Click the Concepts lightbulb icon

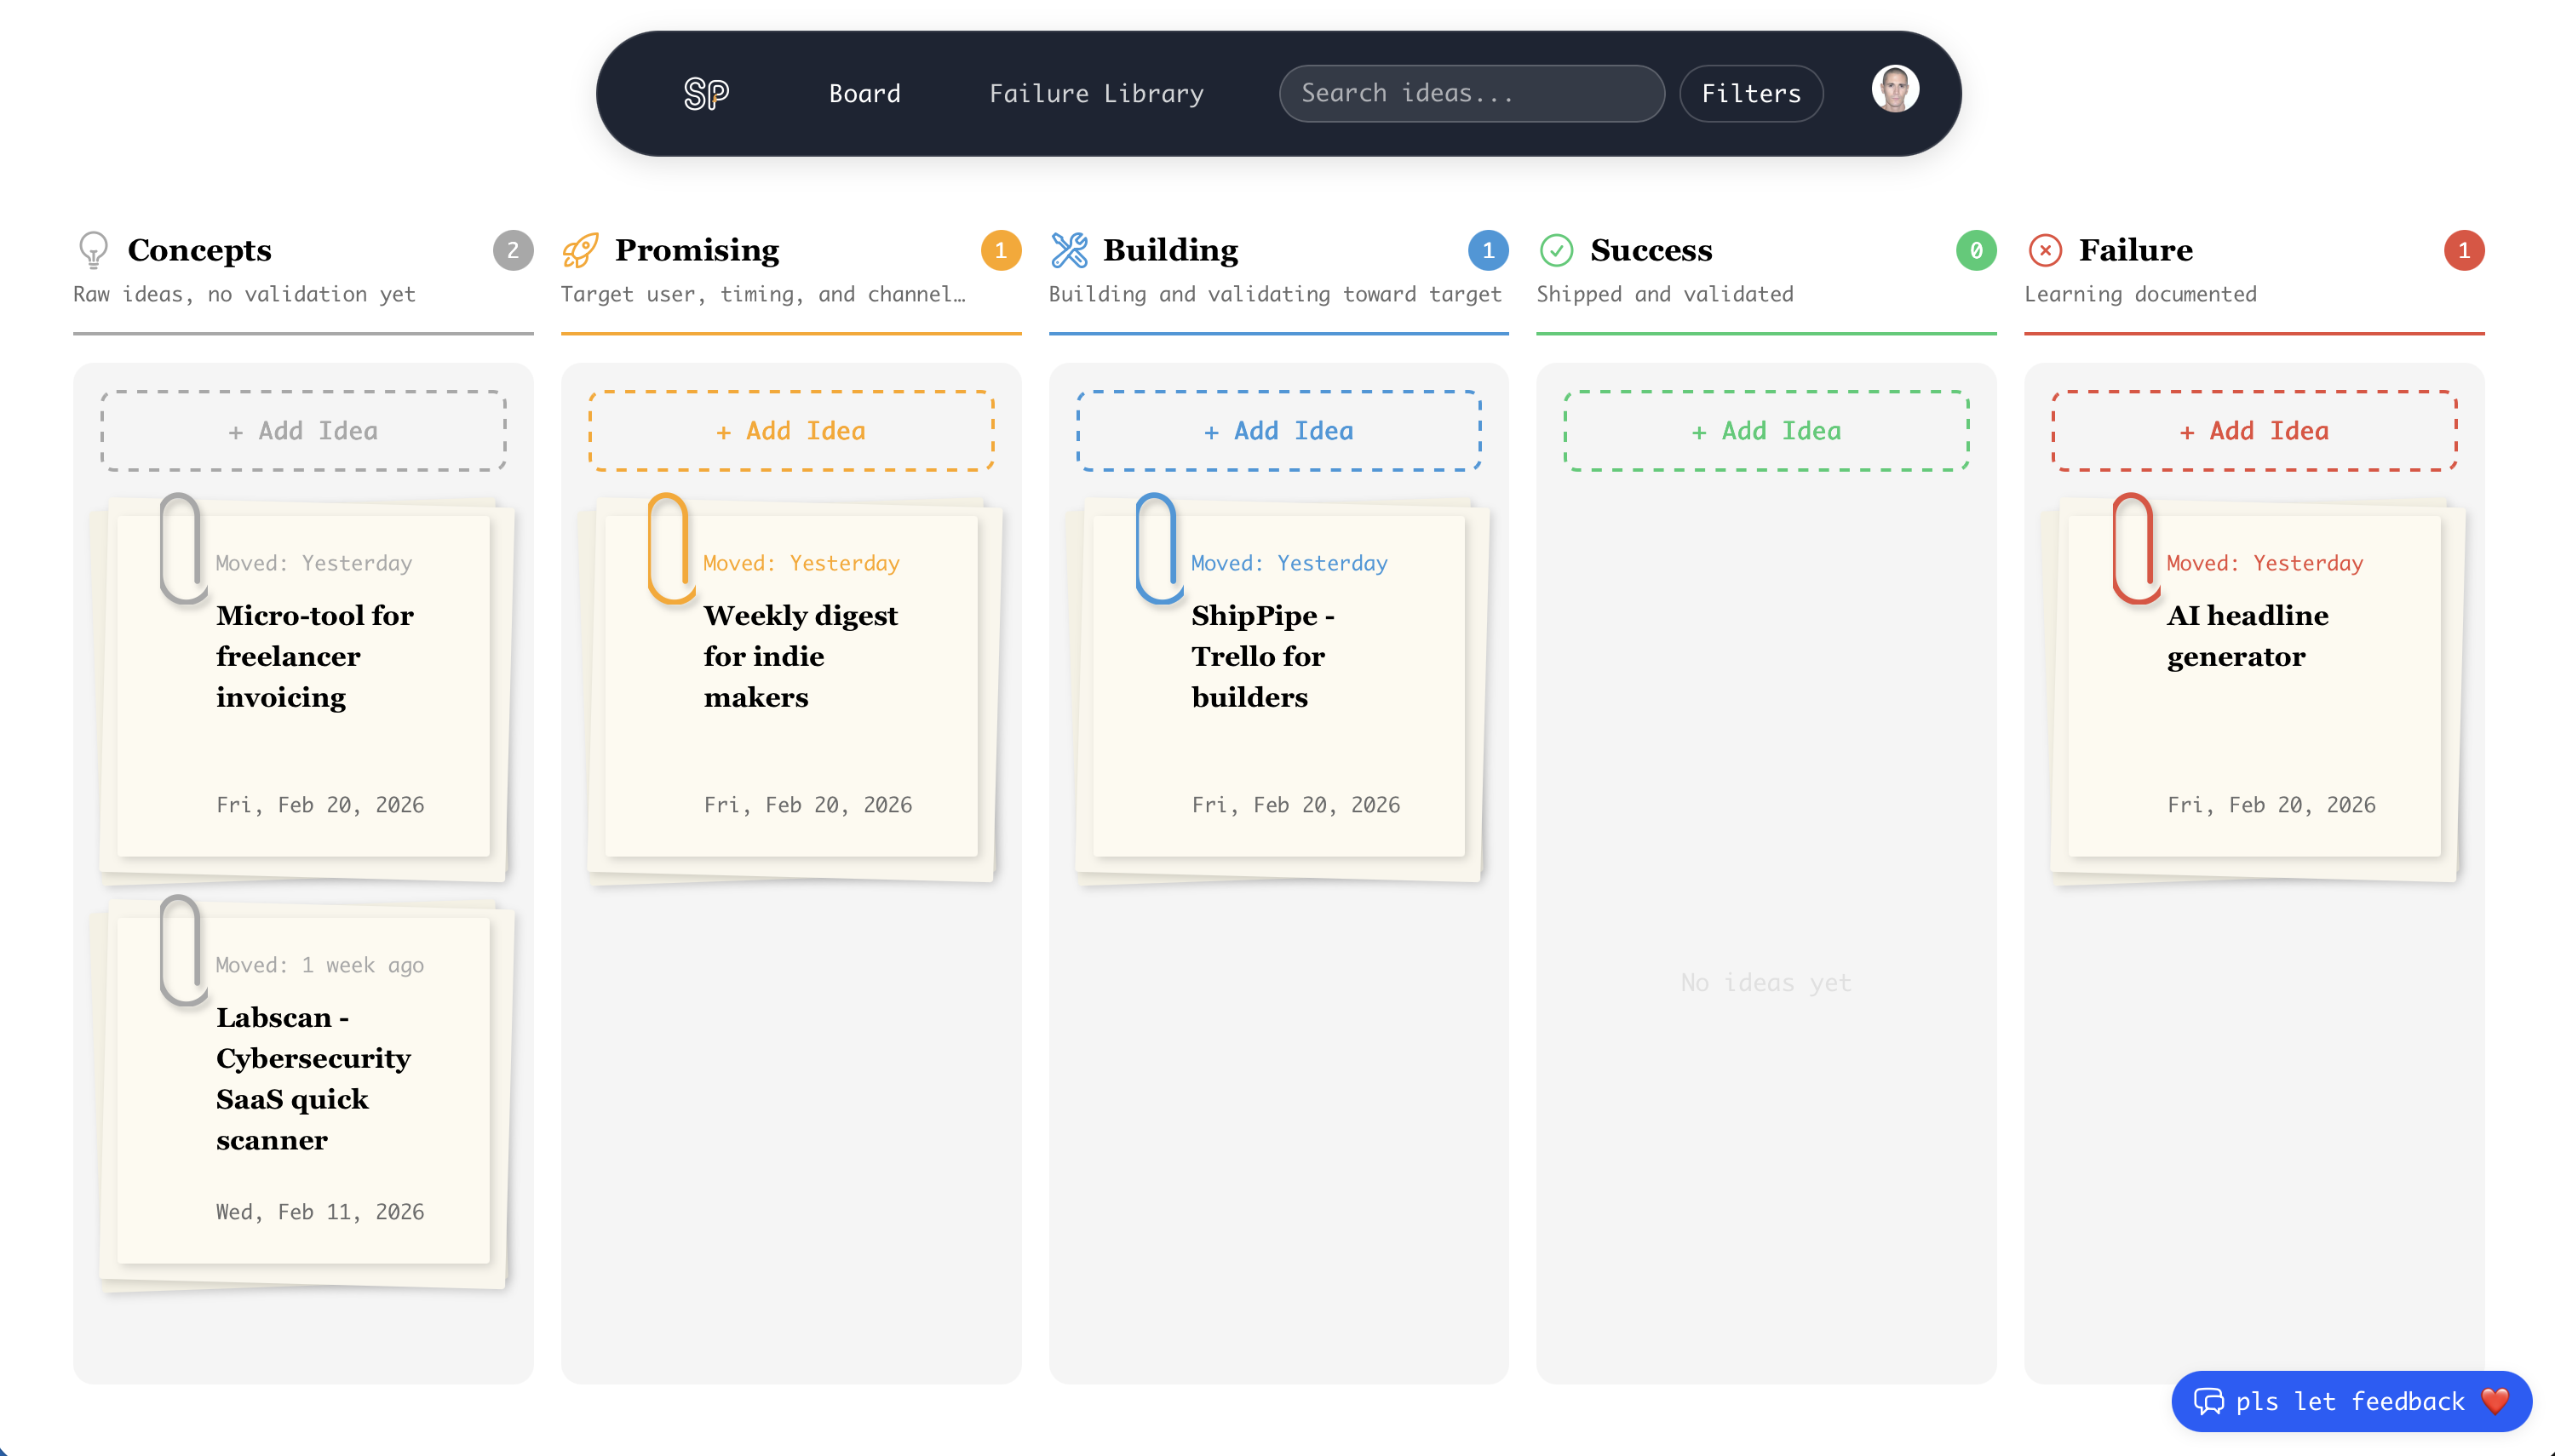[93, 250]
